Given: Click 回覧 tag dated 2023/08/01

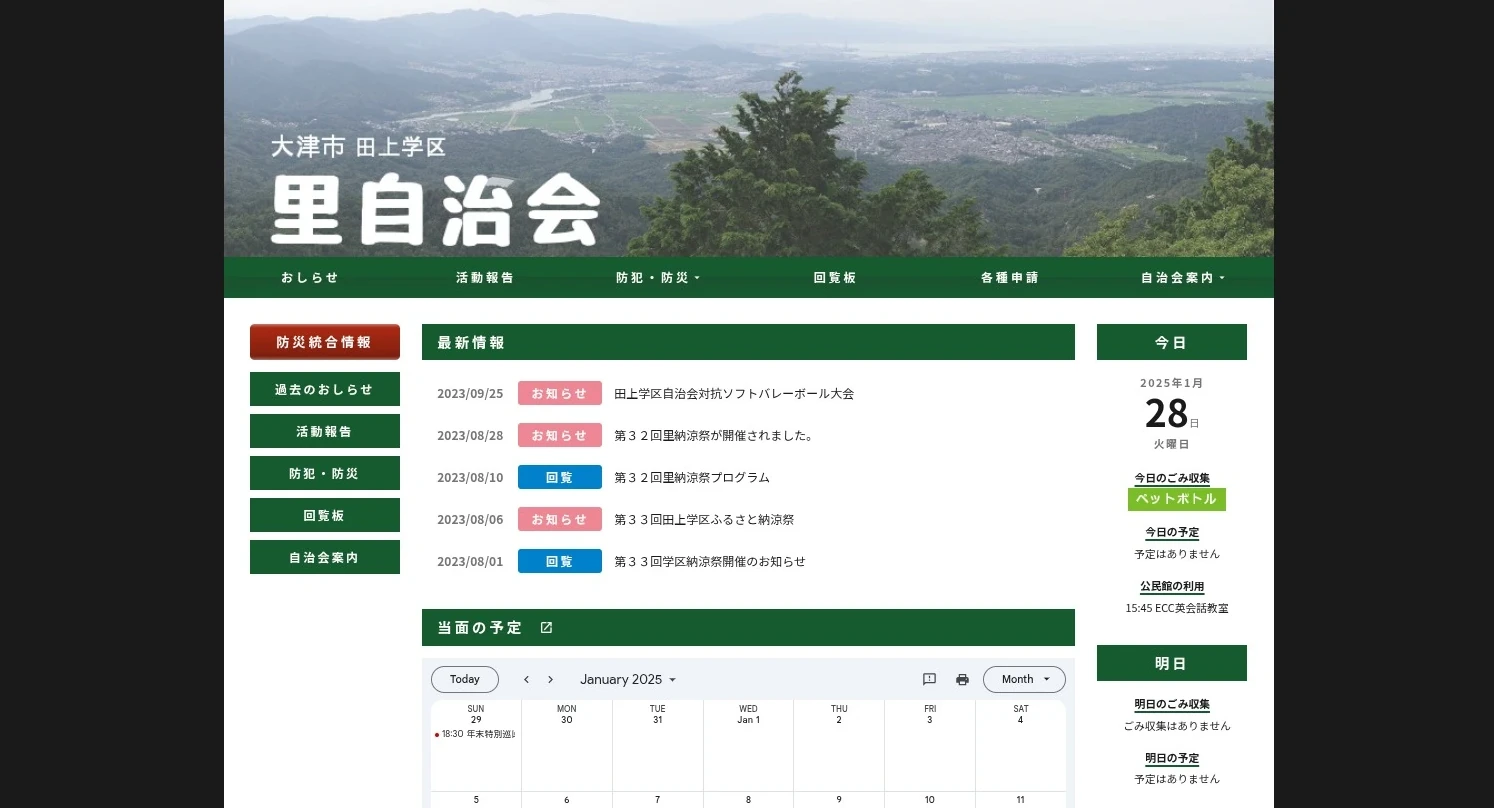Looking at the screenshot, I should [560, 561].
